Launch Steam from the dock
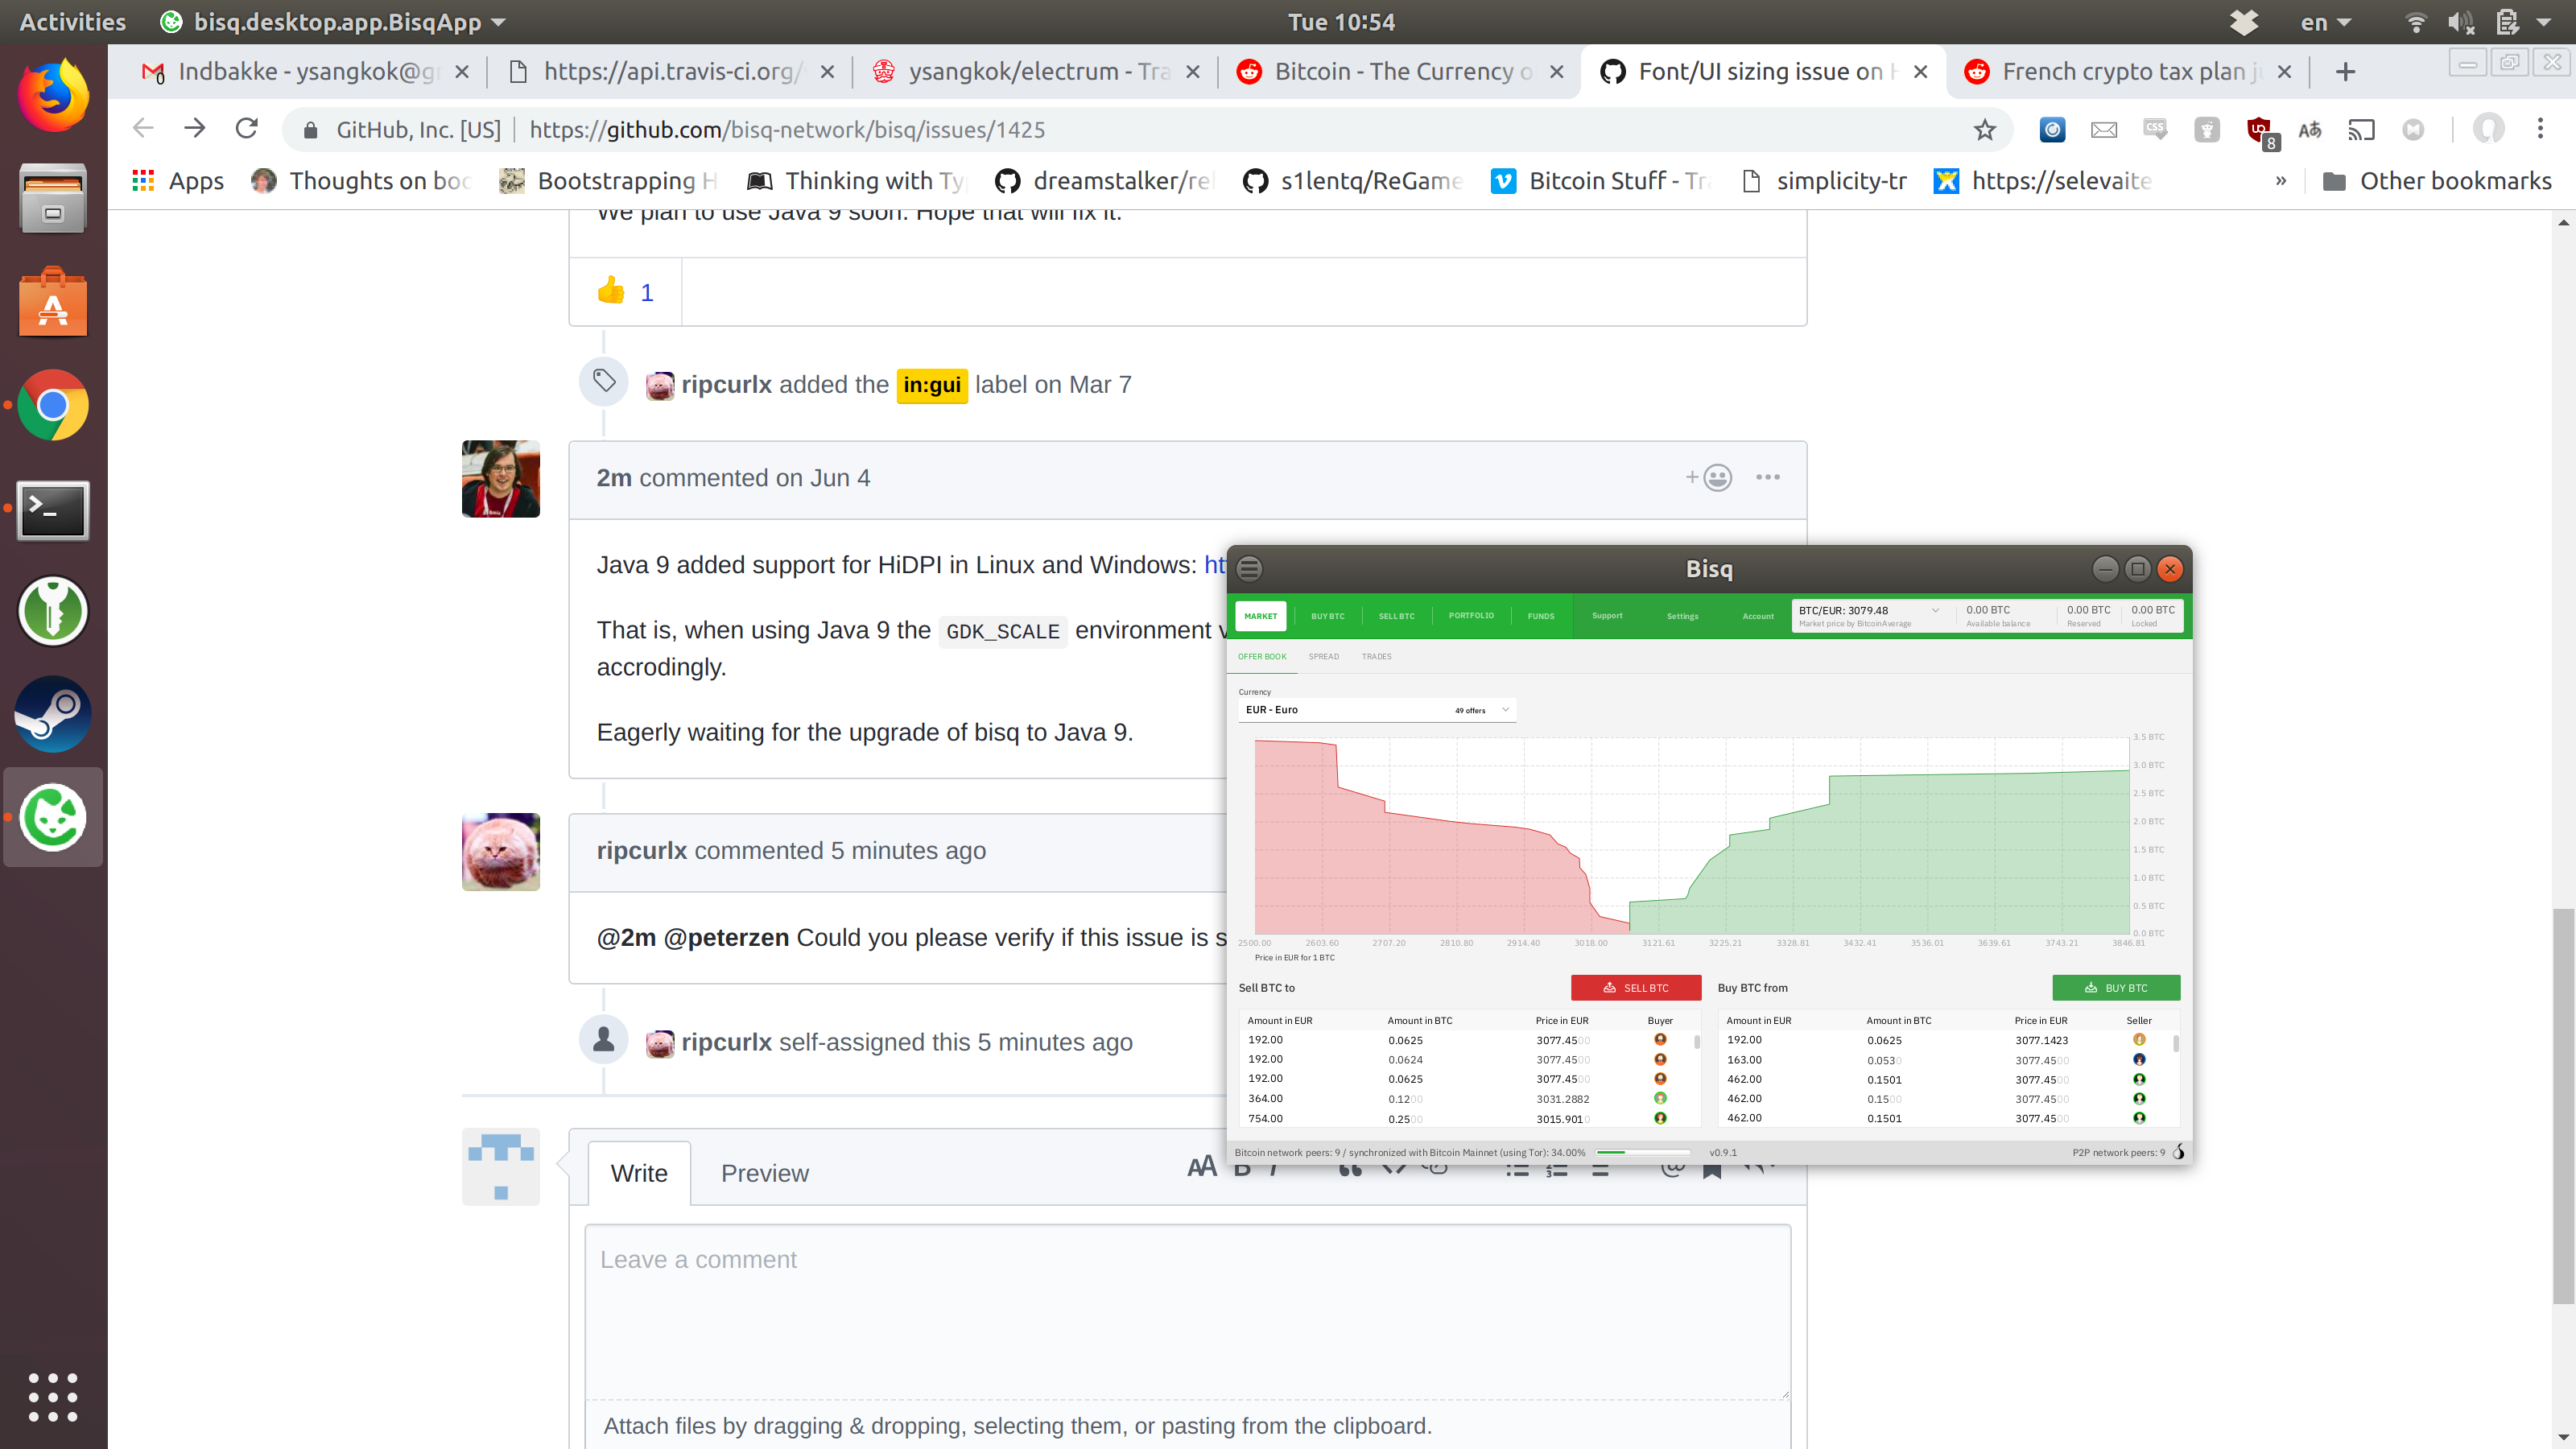The height and width of the screenshot is (1449, 2576). coord(53,714)
